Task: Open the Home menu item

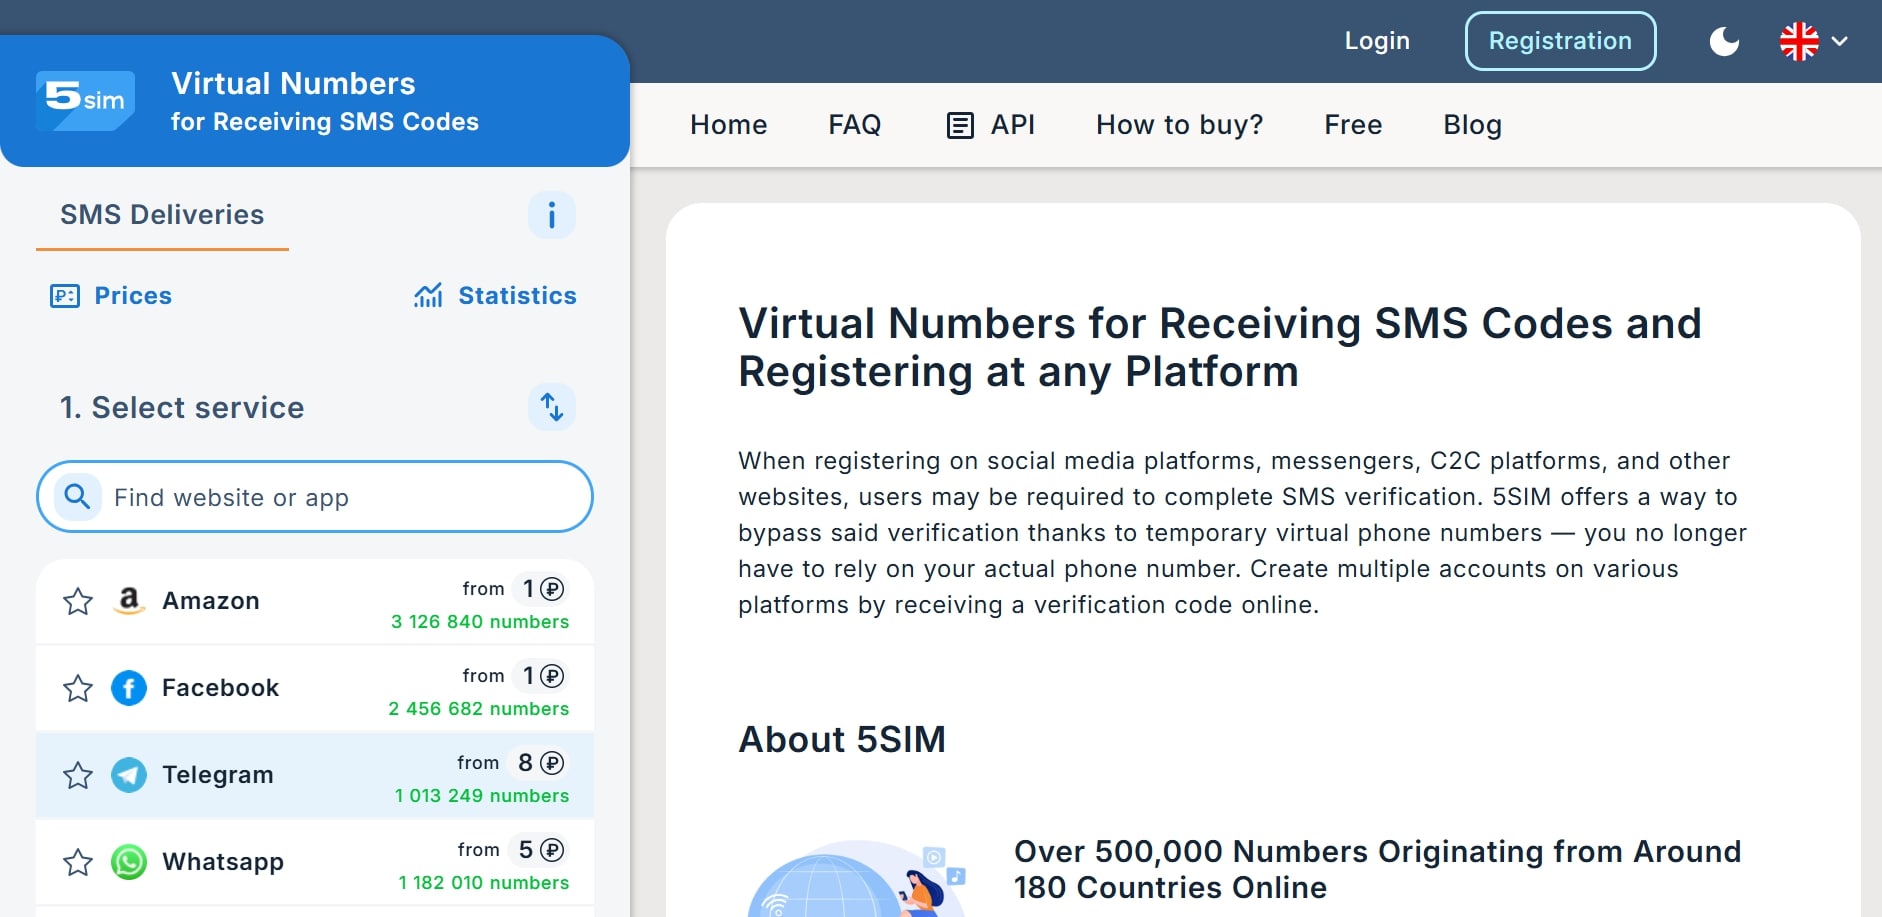Action: point(729,125)
